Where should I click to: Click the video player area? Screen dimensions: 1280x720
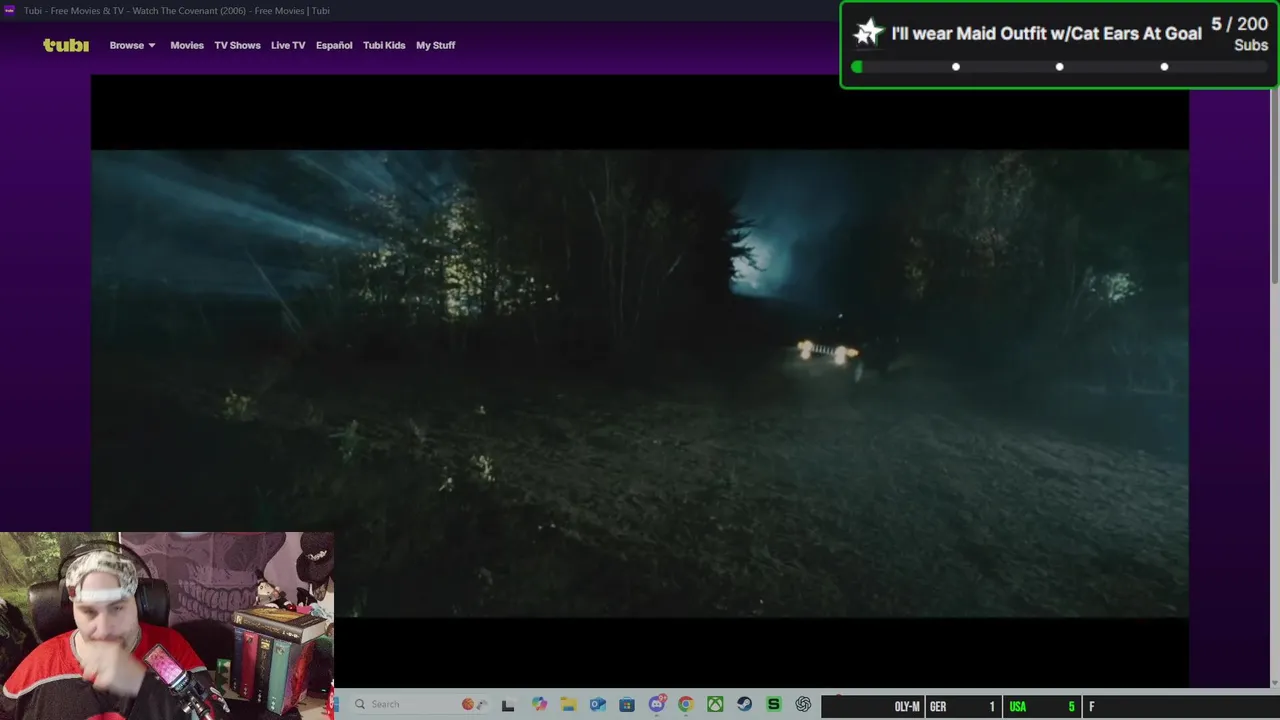[640, 382]
